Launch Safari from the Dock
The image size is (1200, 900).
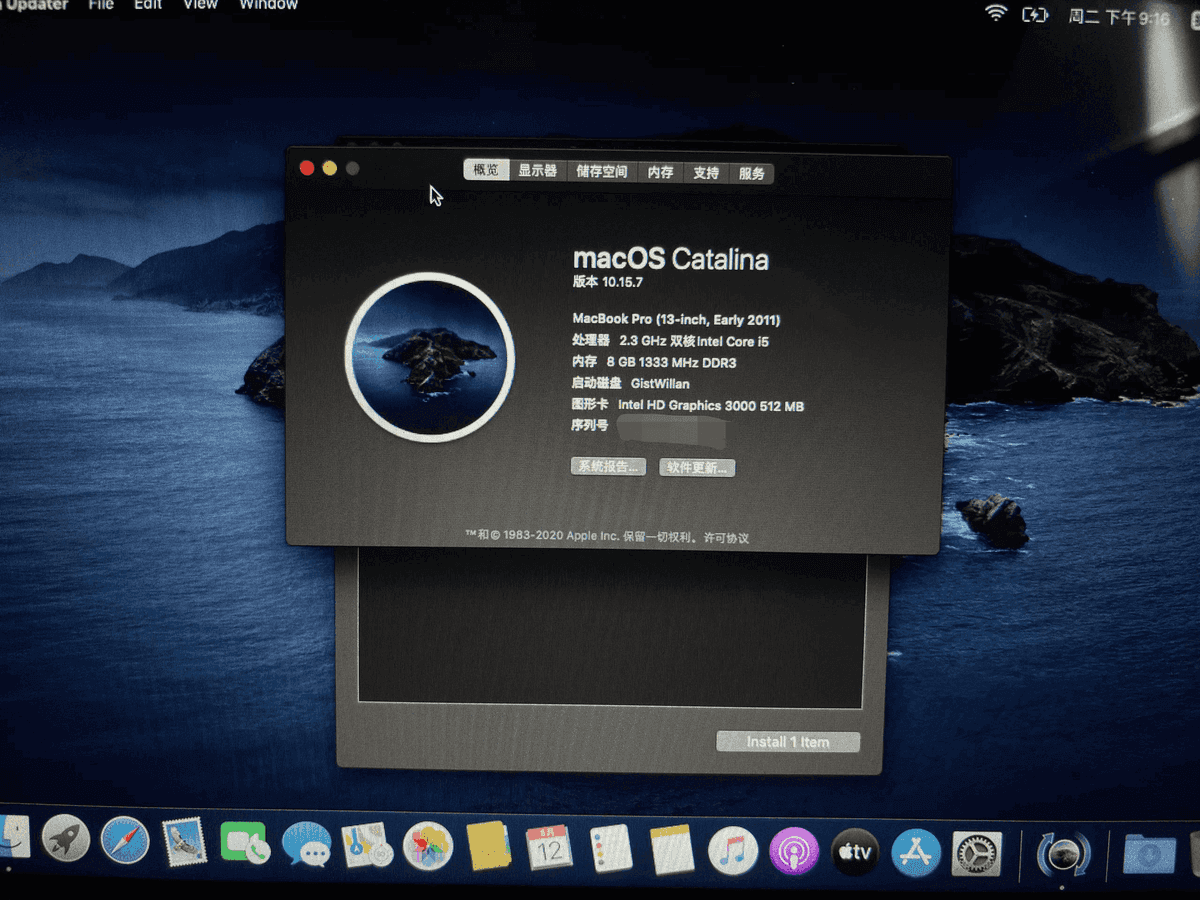pyautogui.click(x=125, y=843)
